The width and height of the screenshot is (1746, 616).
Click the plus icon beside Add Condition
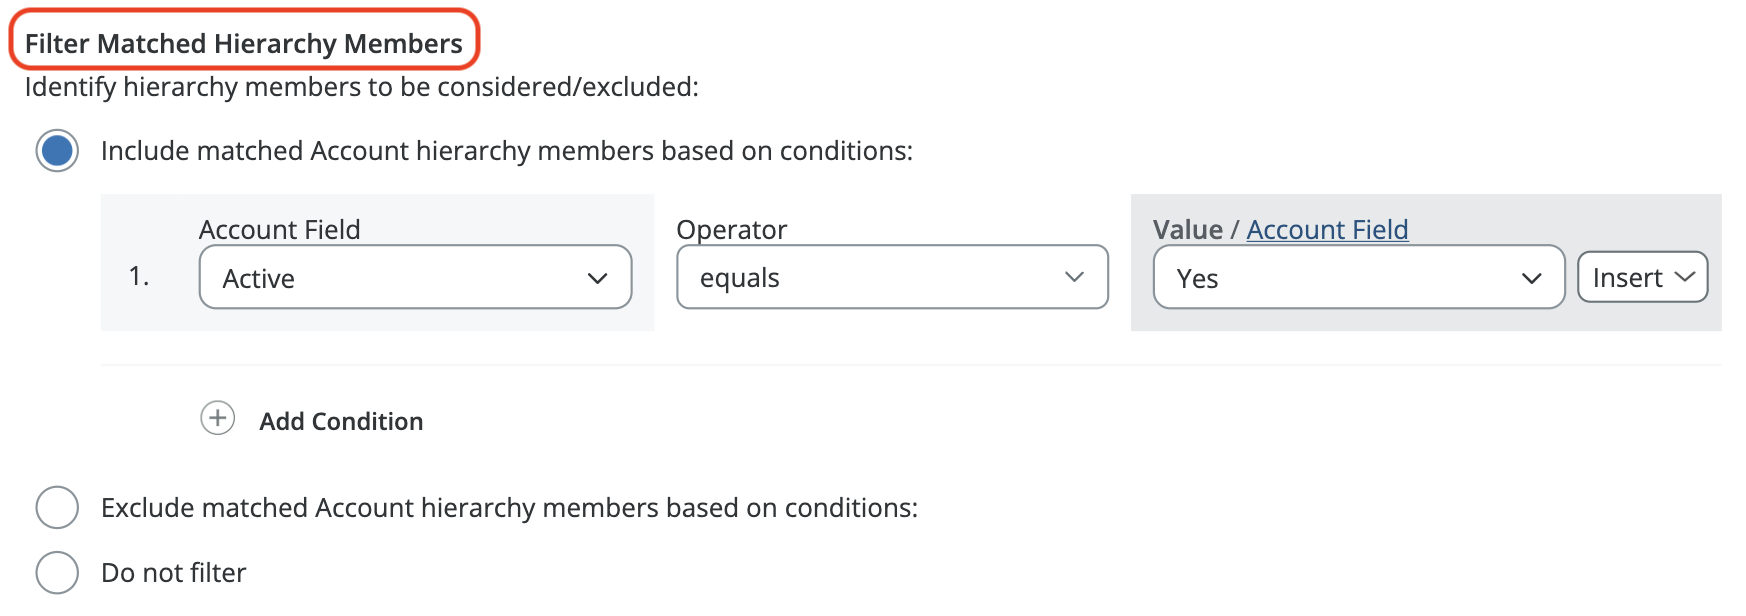click(x=217, y=418)
